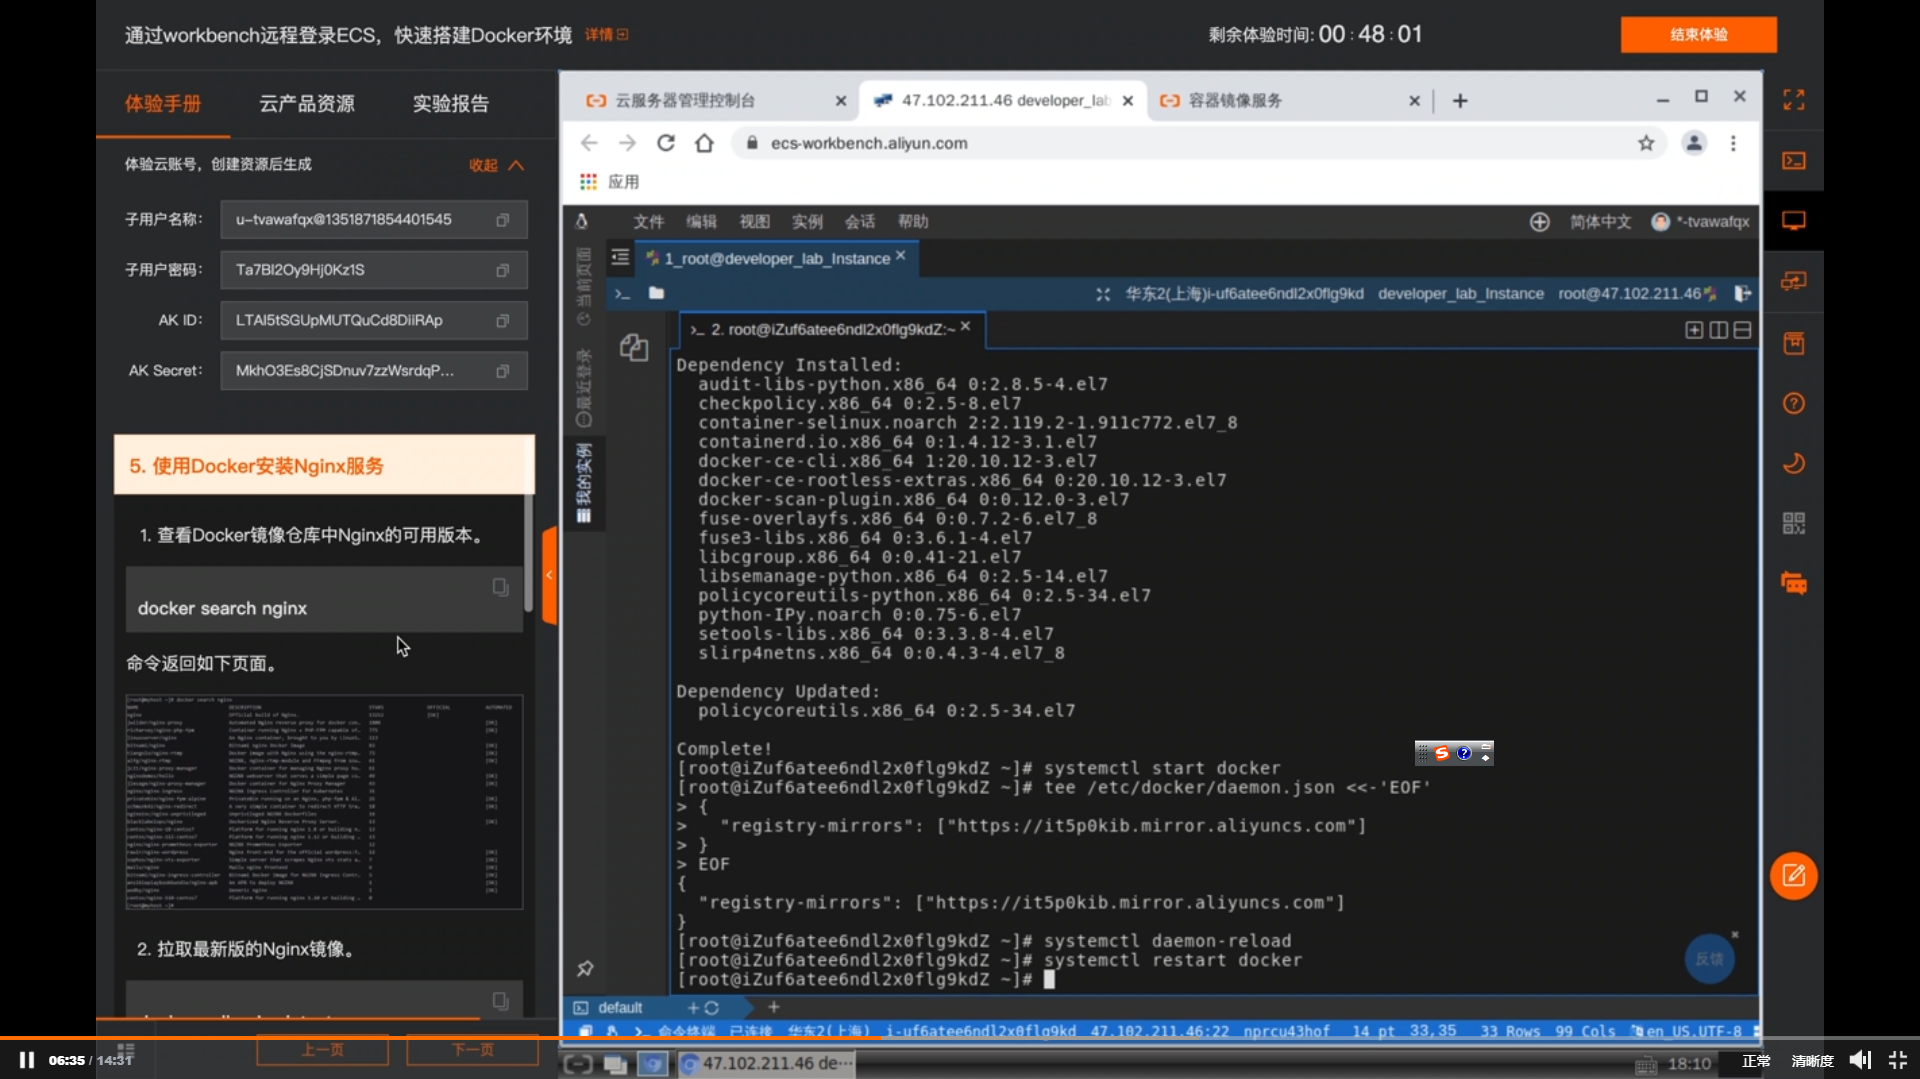Go to browser home page
The width and height of the screenshot is (1920, 1079).
pos(704,143)
